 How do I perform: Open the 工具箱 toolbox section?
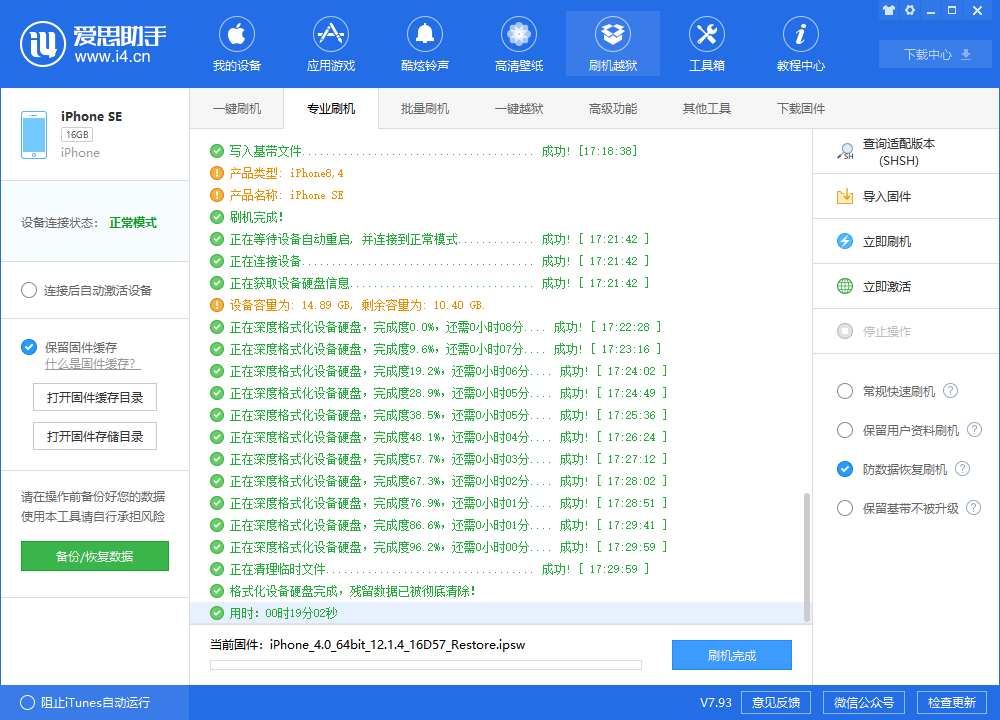[707, 43]
